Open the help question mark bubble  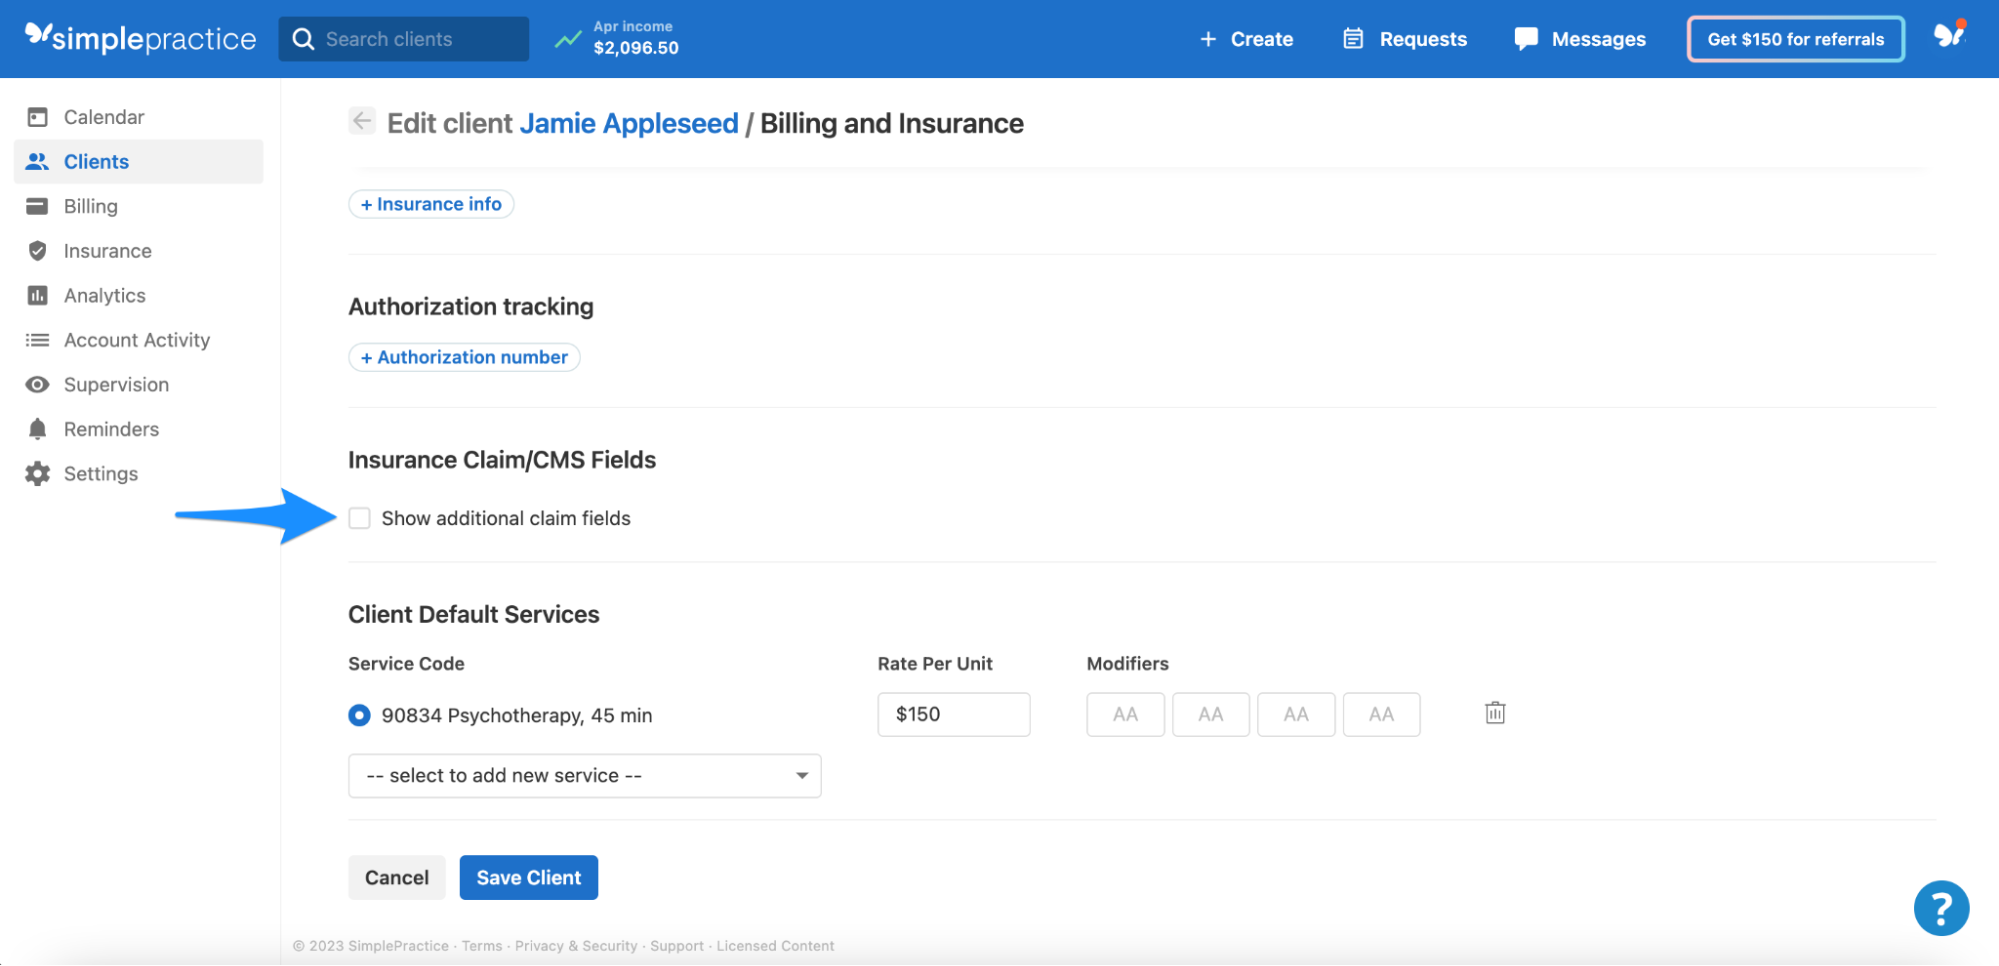tap(1941, 908)
